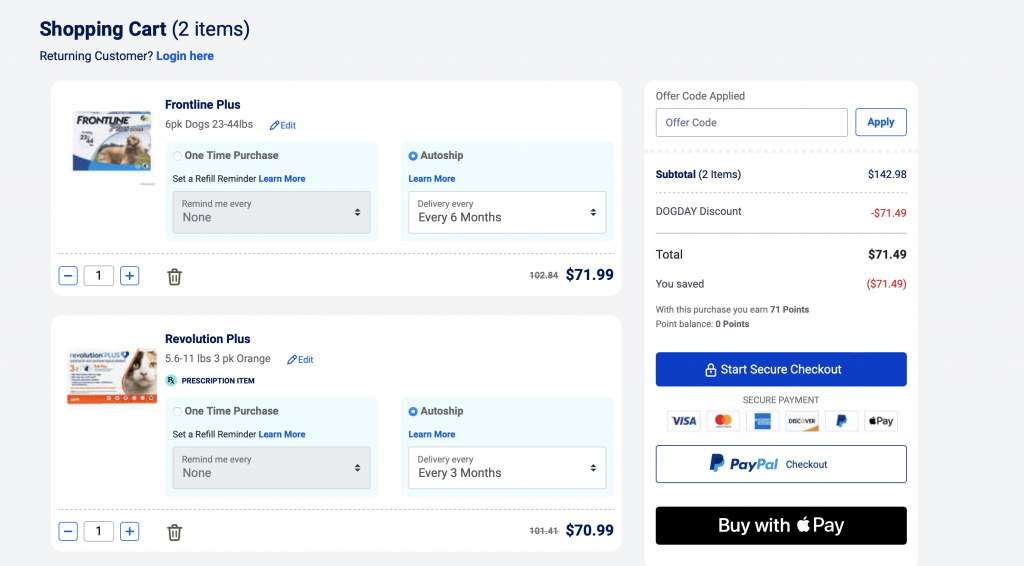Open the Every 3 Months delivery dropdown
Screen dimensions: 1024x566
pos(506,468)
